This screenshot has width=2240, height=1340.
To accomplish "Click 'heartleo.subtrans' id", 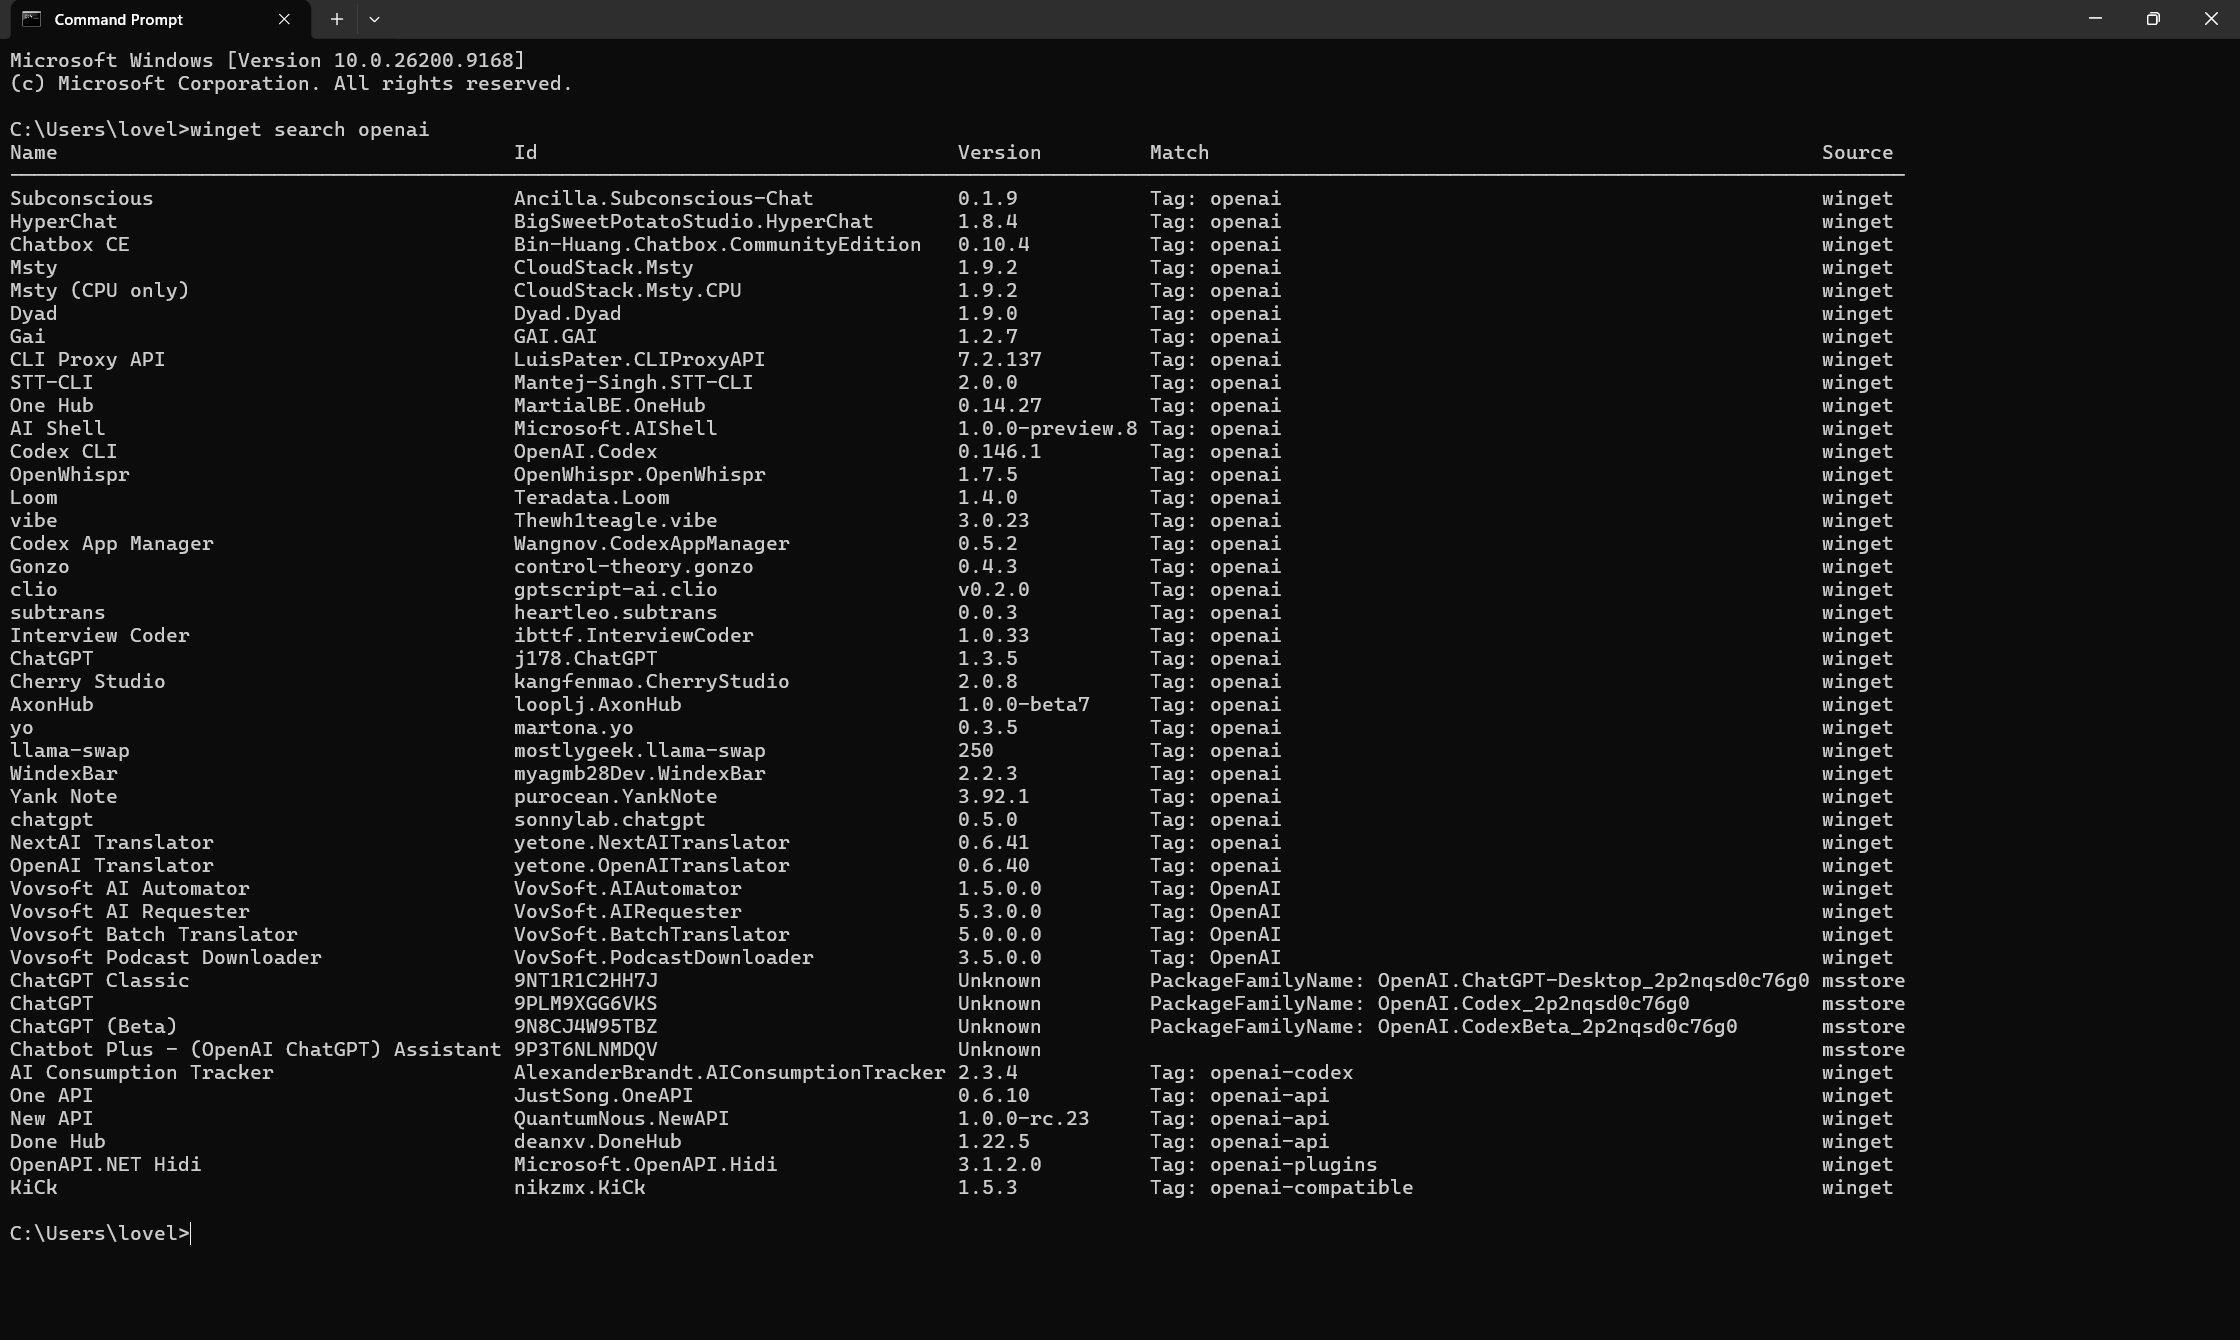I will [x=616, y=612].
